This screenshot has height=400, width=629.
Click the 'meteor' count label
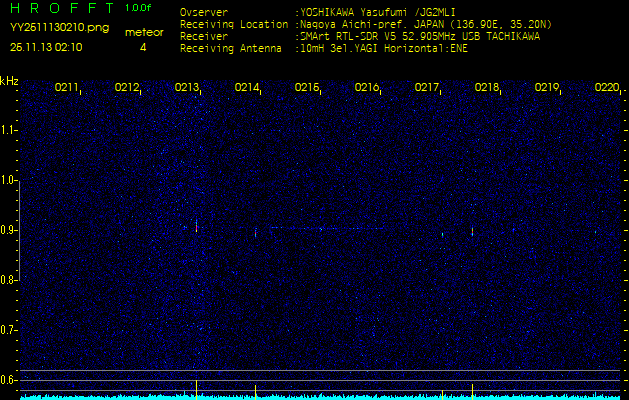point(144,32)
